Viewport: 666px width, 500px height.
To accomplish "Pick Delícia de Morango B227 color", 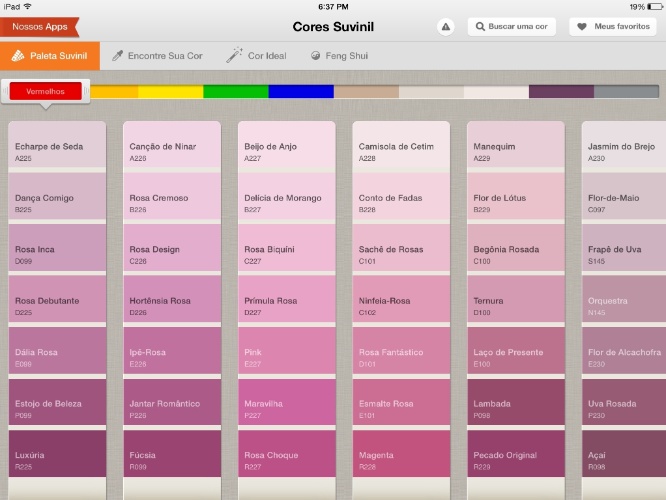I will point(287,196).
